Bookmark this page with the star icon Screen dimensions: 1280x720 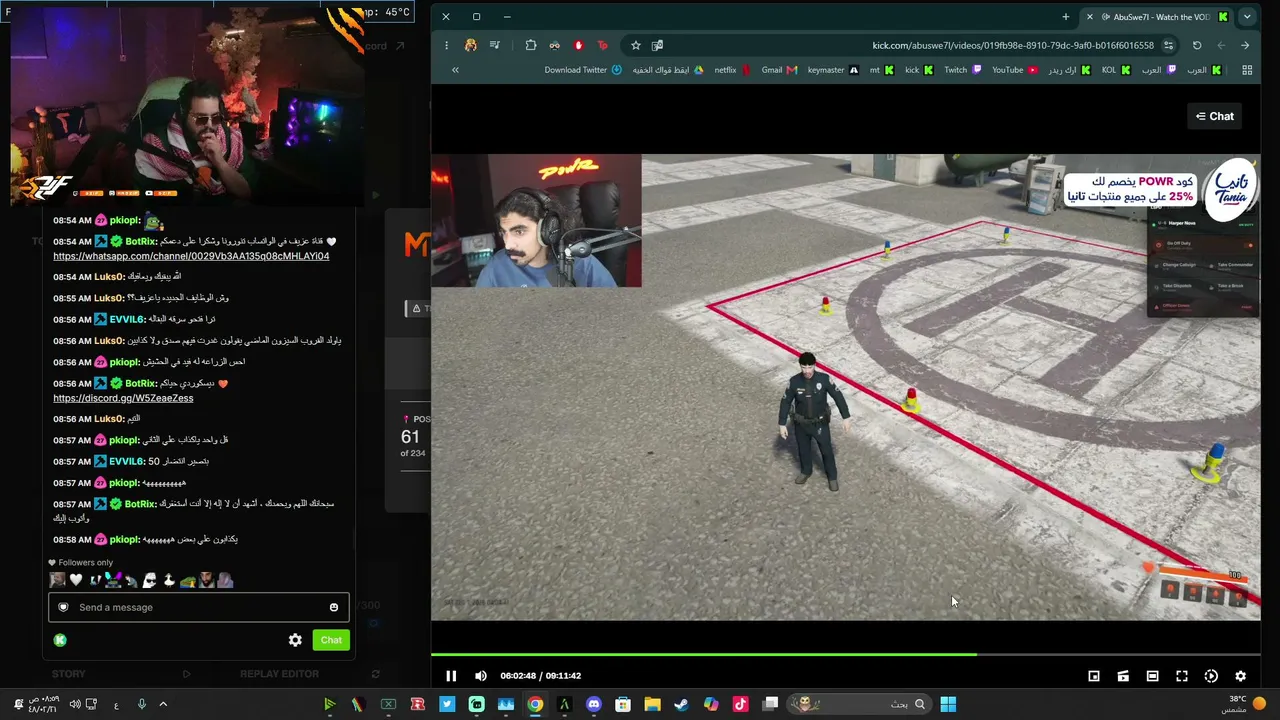(x=635, y=45)
